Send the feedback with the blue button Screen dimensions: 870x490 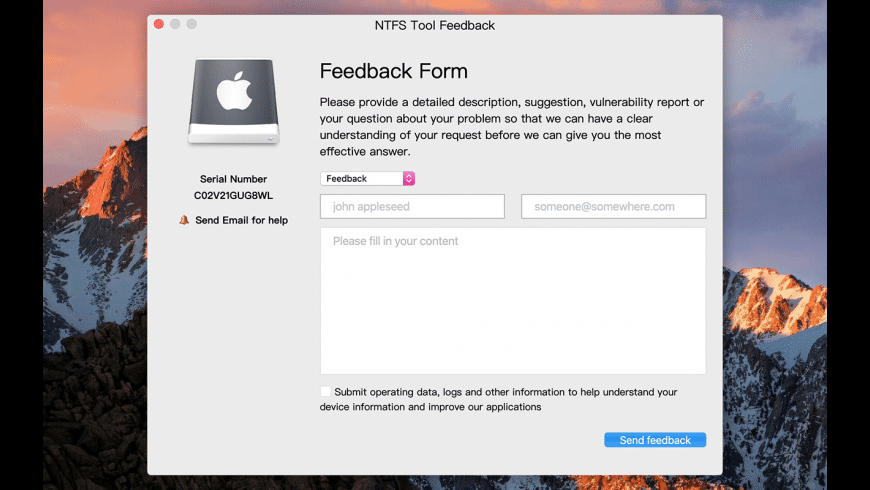coord(655,440)
